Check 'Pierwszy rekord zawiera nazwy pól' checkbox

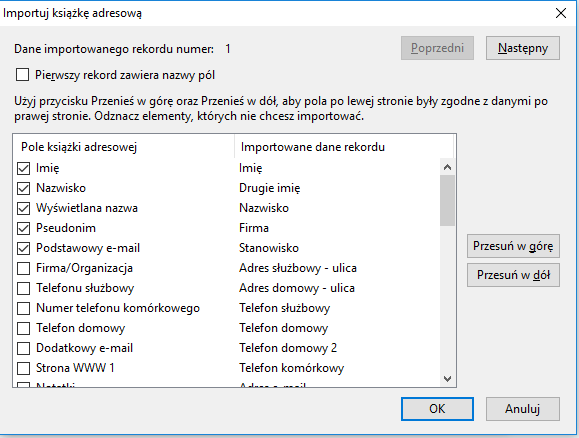pyautogui.click(x=23, y=75)
